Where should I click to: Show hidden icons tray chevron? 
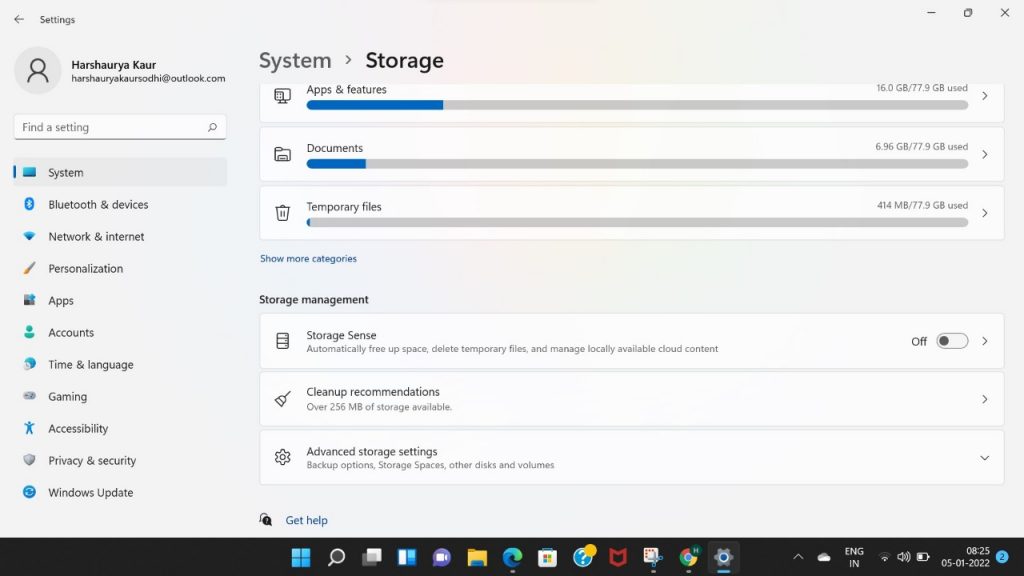798,558
